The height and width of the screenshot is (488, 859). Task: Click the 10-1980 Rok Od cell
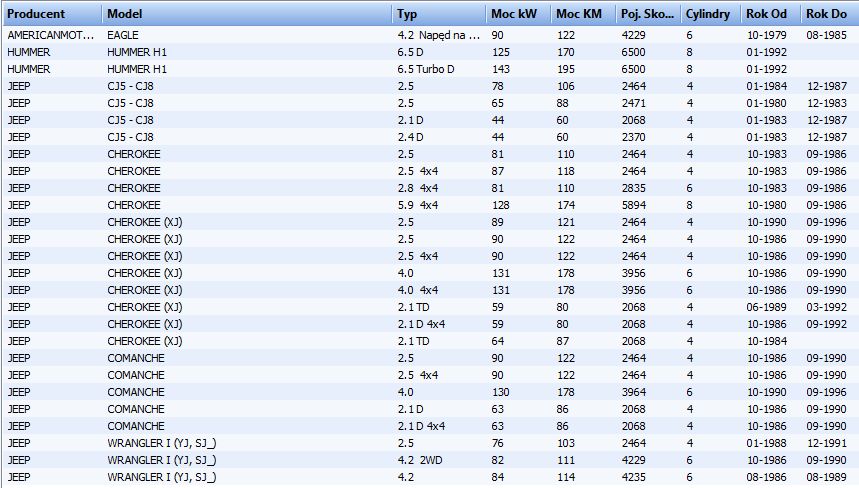(x=767, y=205)
